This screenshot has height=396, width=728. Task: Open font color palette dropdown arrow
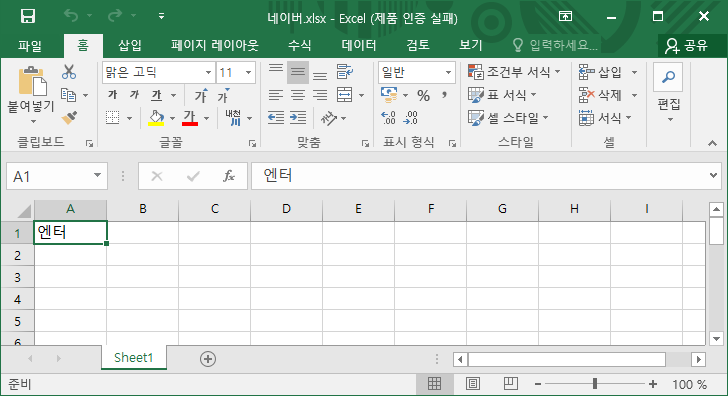(207, 118)
